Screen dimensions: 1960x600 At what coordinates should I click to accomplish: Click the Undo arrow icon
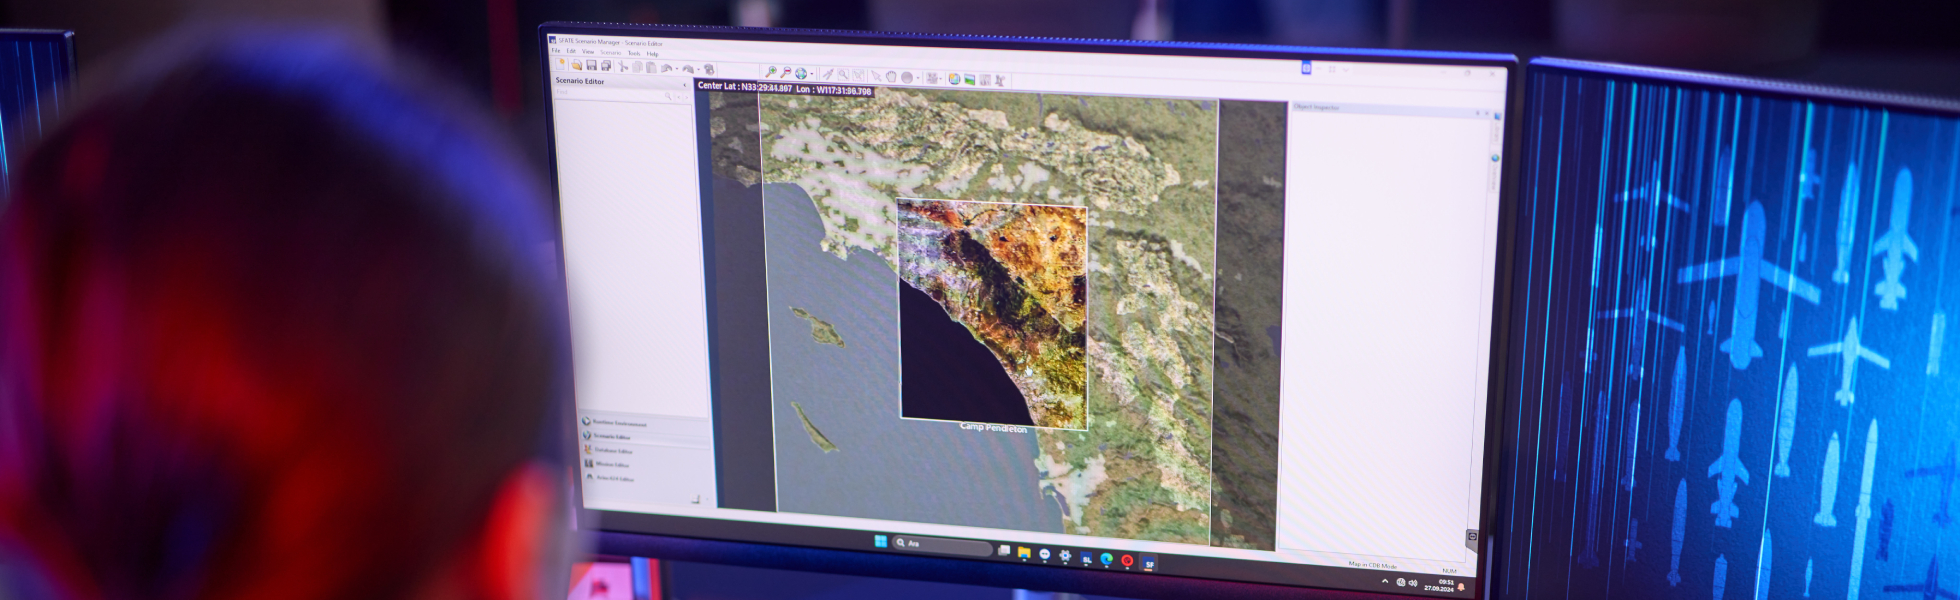click(x=666, y=68)
